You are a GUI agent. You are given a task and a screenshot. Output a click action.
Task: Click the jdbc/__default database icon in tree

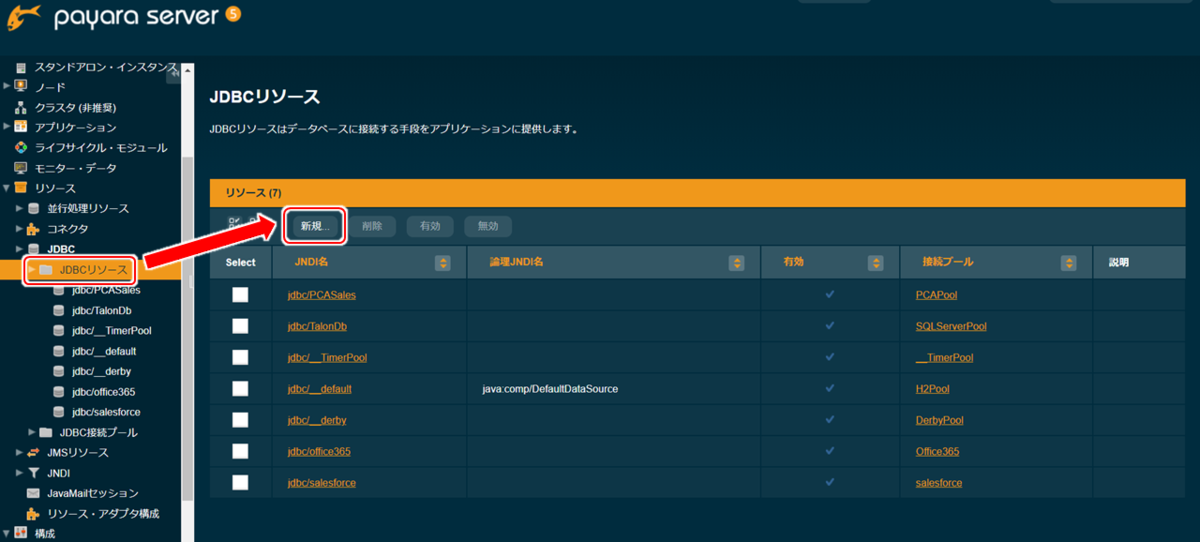[x=58, y=351]
